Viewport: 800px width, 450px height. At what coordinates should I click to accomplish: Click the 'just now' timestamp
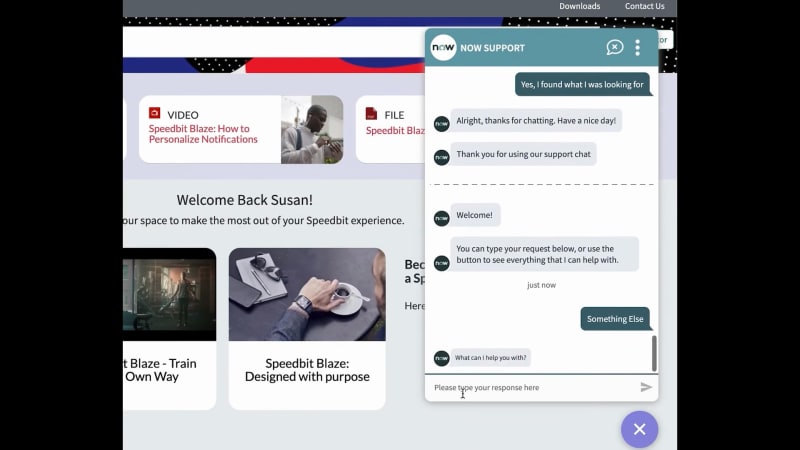tap(541, 285)
